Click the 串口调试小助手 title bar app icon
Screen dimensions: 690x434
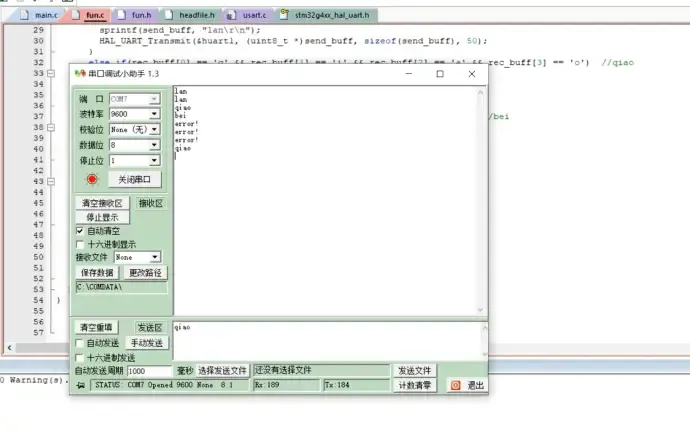80,74
